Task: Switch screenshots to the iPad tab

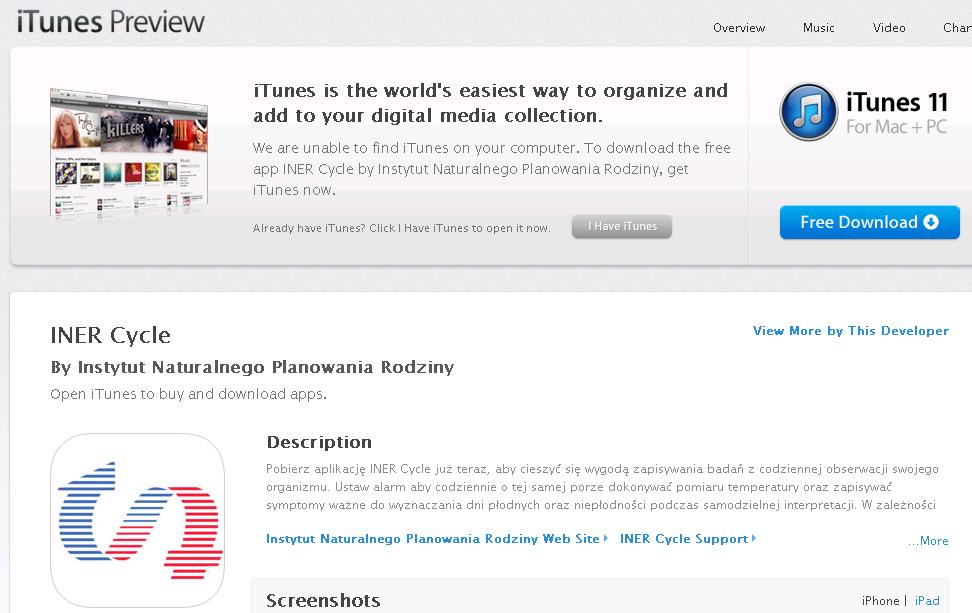Action: 927,601
